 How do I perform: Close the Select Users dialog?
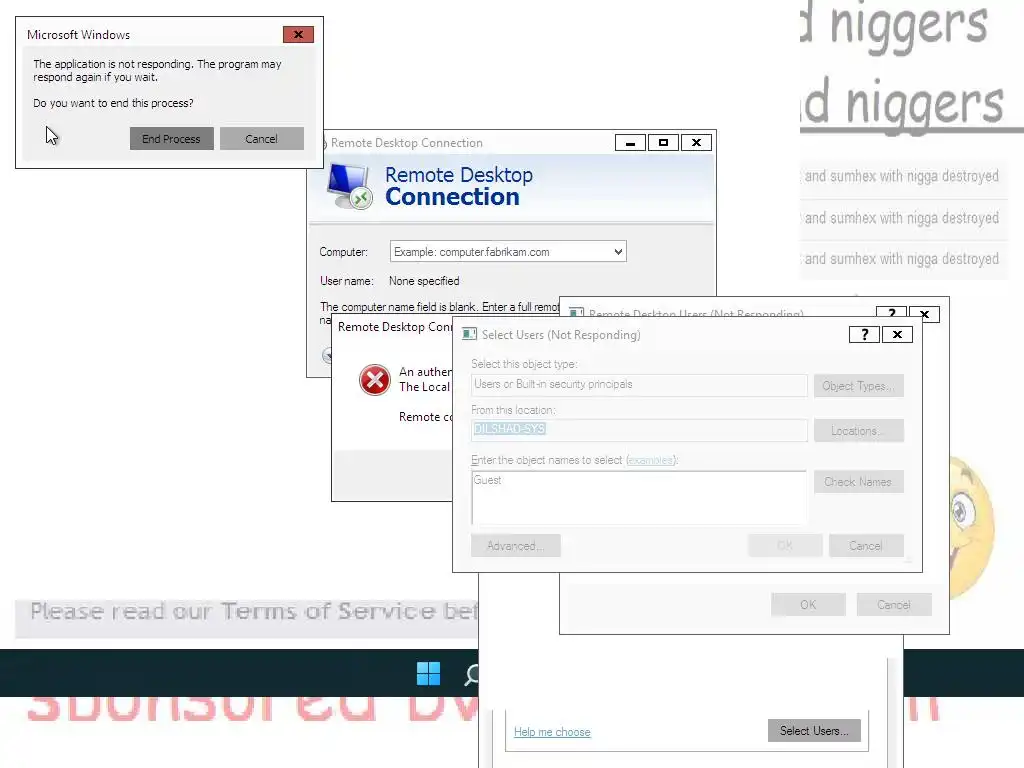point(897,334)
